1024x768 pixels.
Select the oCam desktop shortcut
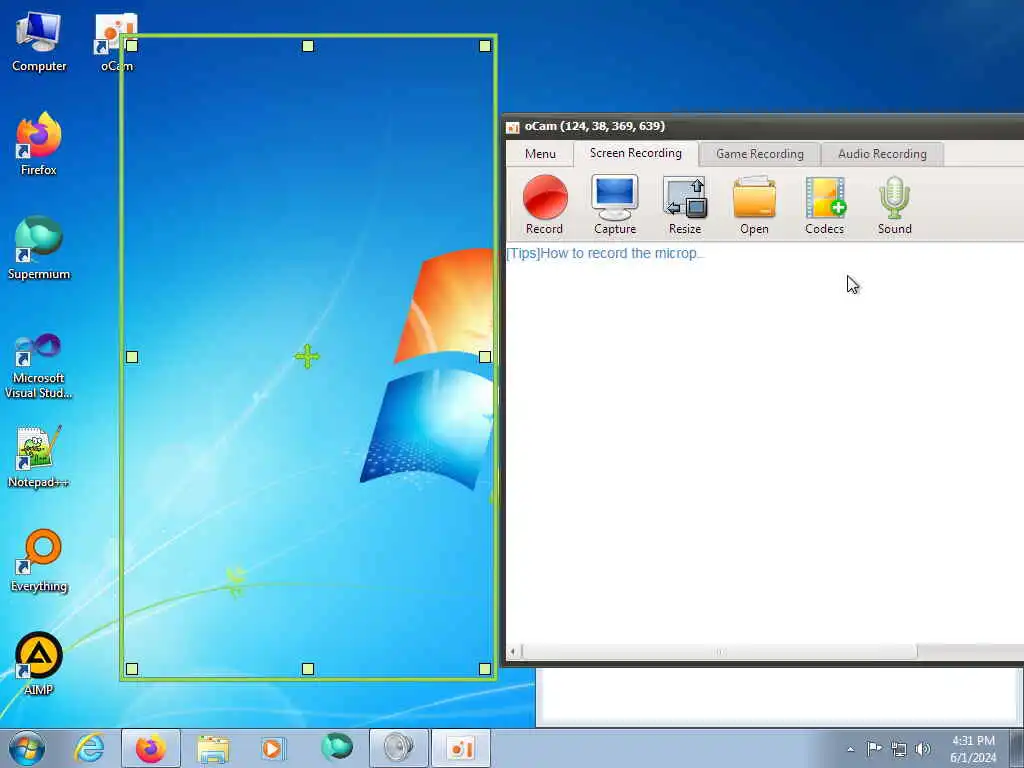pyautogui.click(x=116, y=42)
